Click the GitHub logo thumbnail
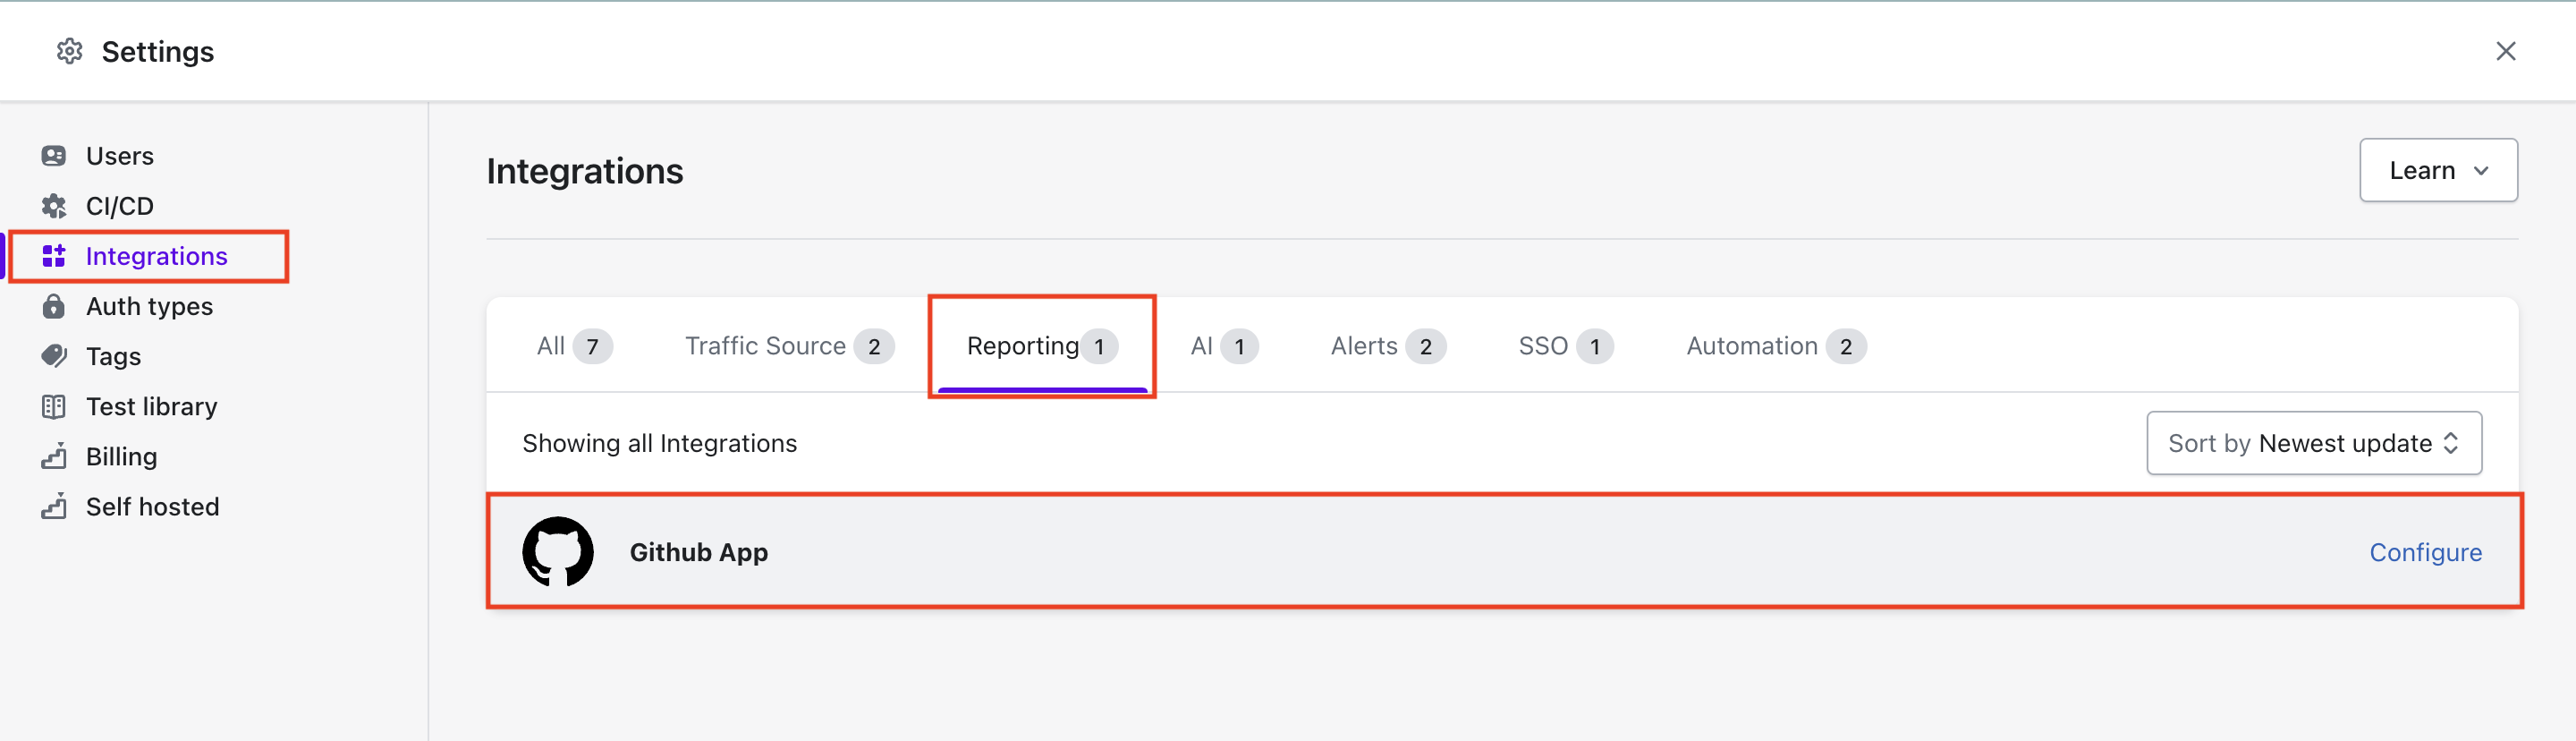The height and width of the screenshot is (741, 2576). coord(558,552)
